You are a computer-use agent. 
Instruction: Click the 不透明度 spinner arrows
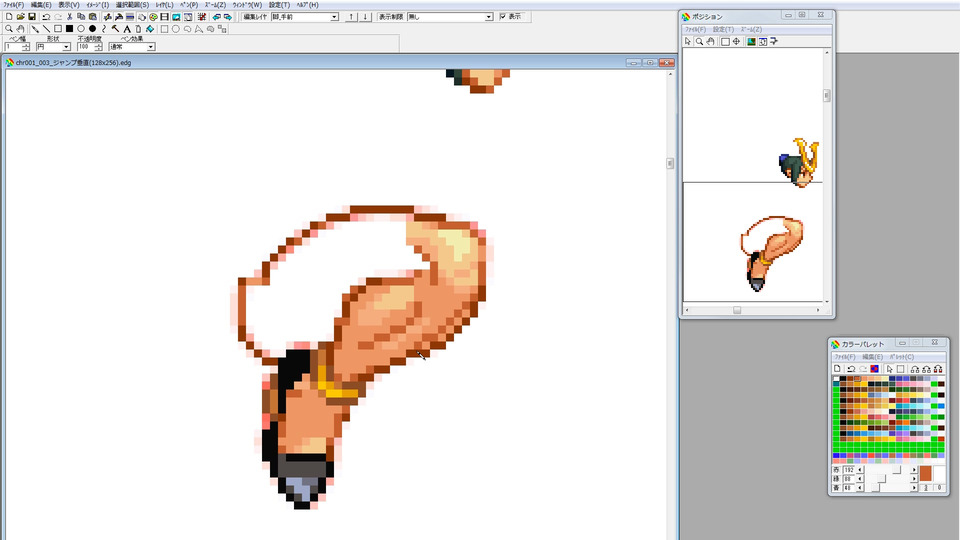[x=98, y=47]
